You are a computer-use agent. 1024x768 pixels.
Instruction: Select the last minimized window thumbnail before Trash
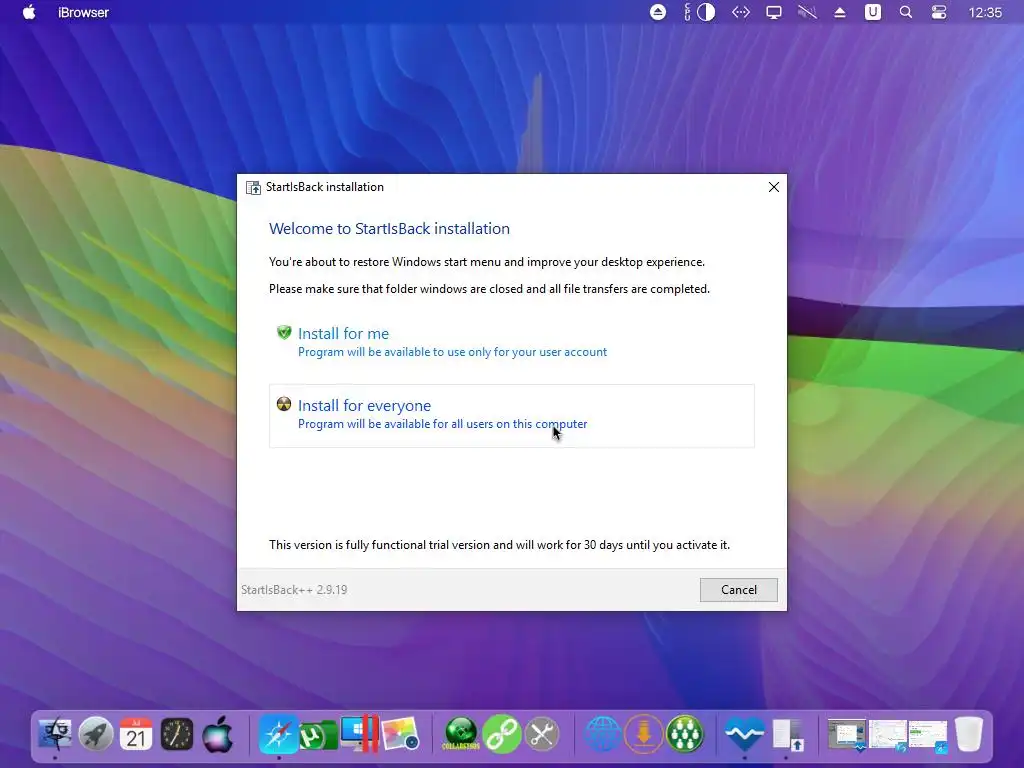click(x=927, y=737)
